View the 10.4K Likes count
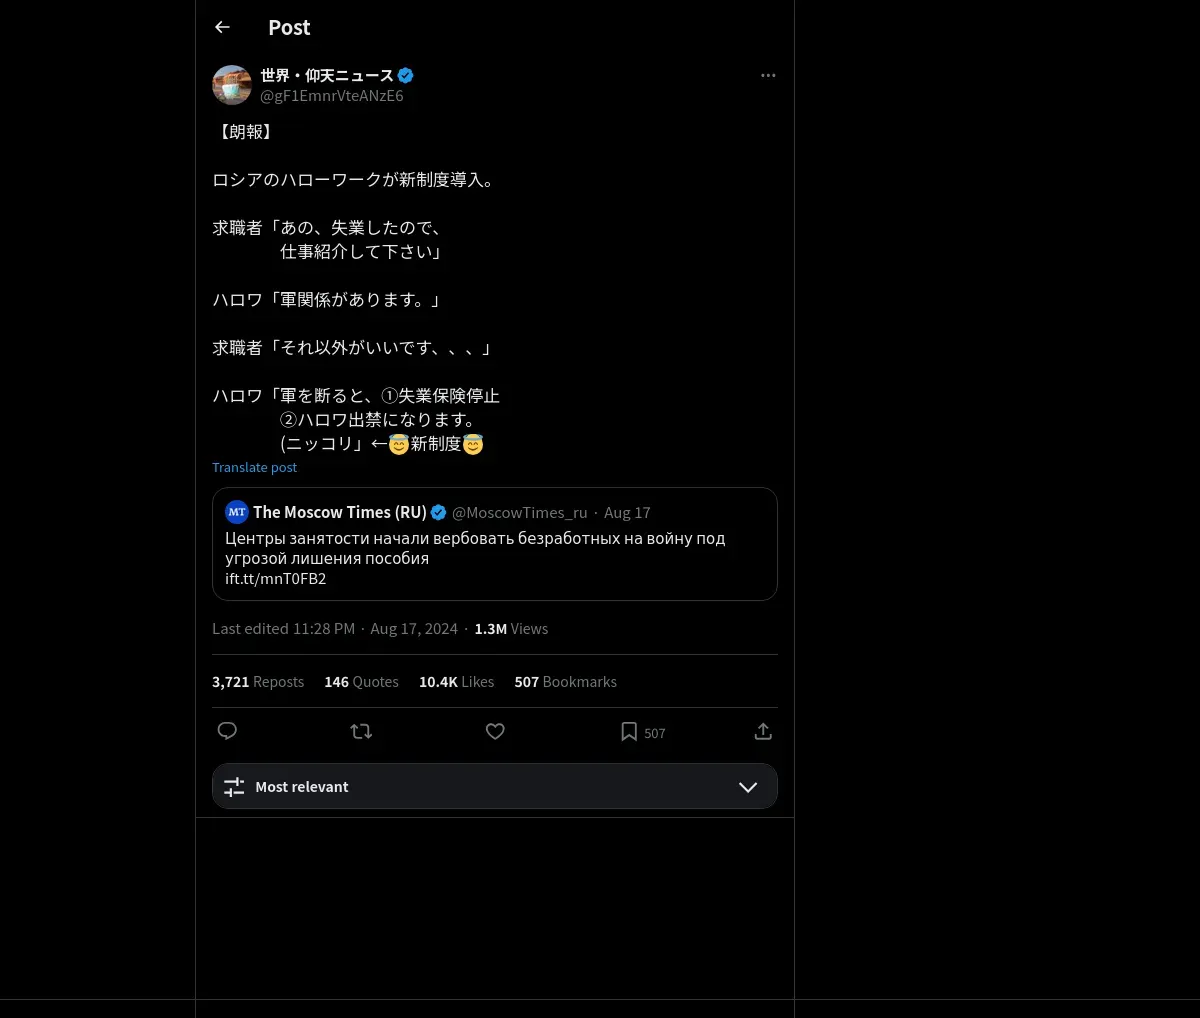 pos(456,682)
